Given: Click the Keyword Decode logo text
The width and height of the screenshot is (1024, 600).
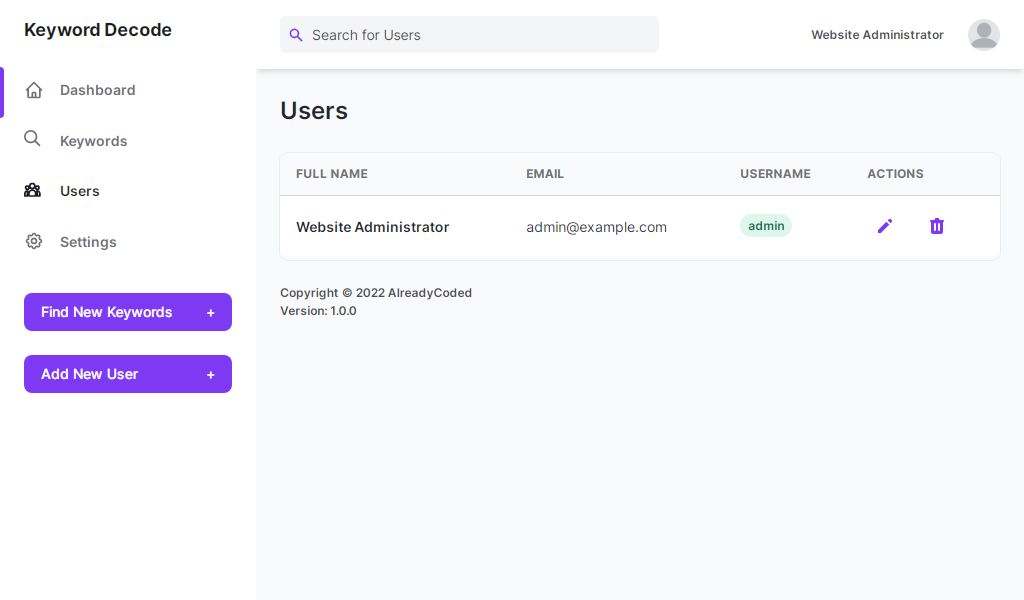Looking at the screenshot, I should pyautogui.click(x=98, y=30).
